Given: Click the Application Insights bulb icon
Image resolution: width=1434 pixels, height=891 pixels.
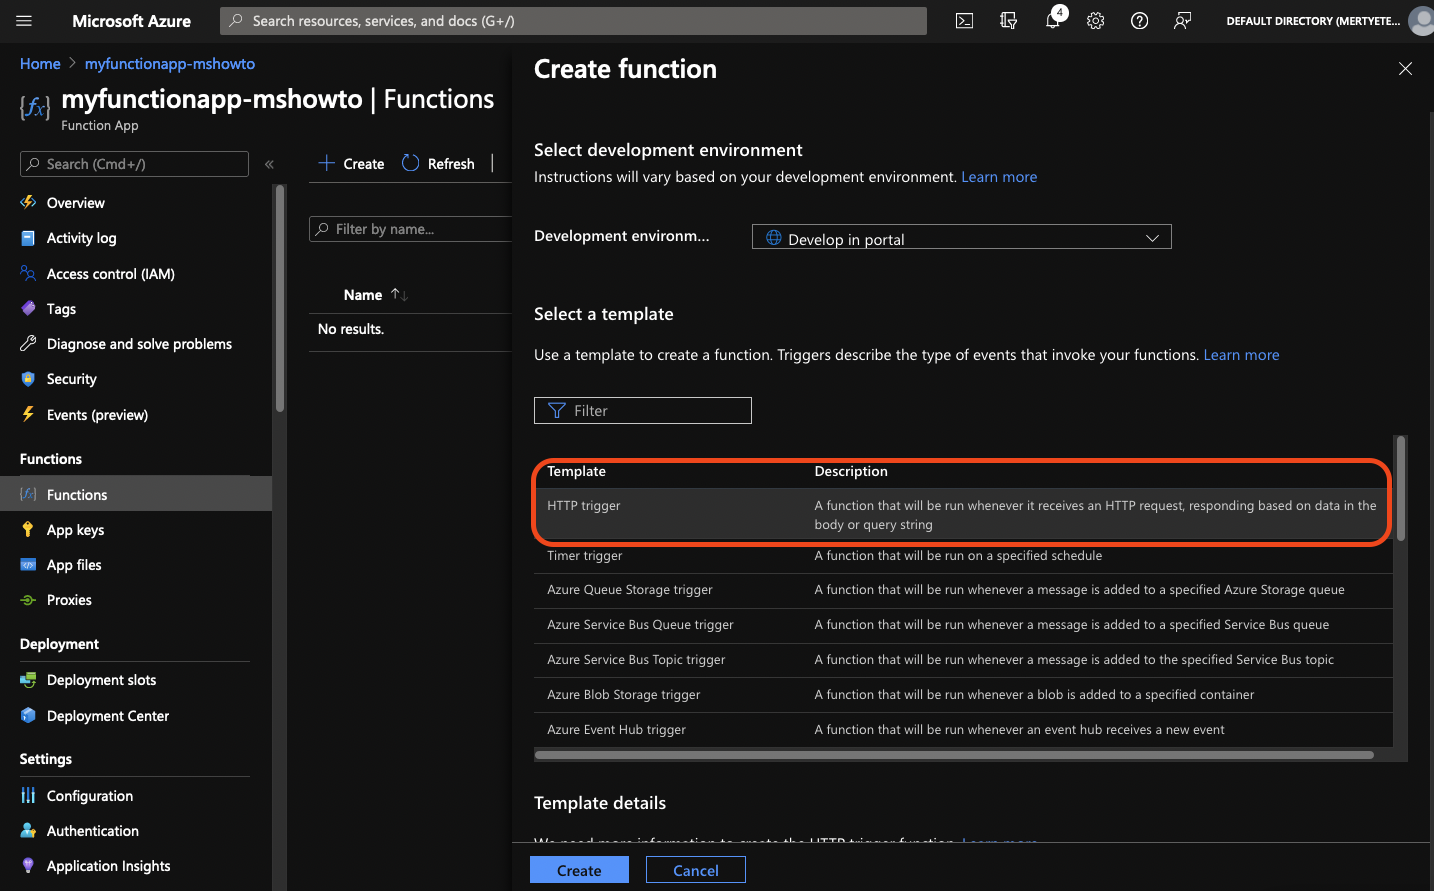Looking at the screenshot, I should (x=28, y=866).
